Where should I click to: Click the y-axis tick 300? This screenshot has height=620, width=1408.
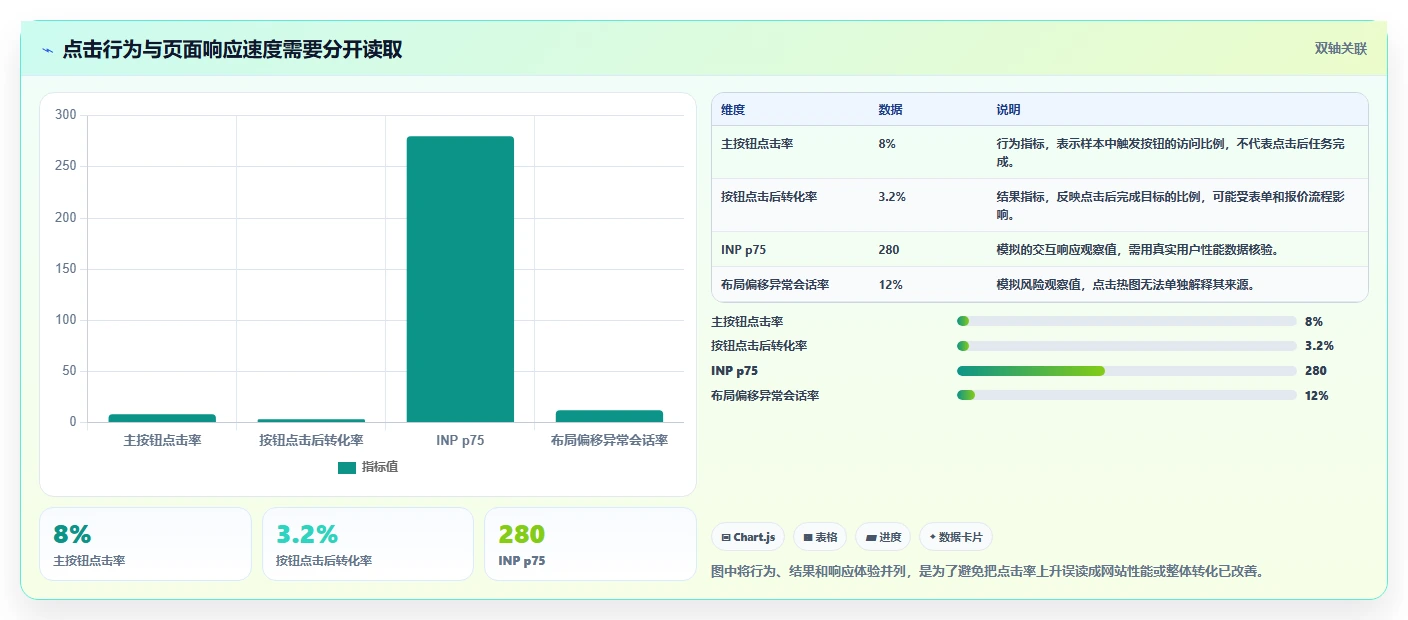[66, 115]
